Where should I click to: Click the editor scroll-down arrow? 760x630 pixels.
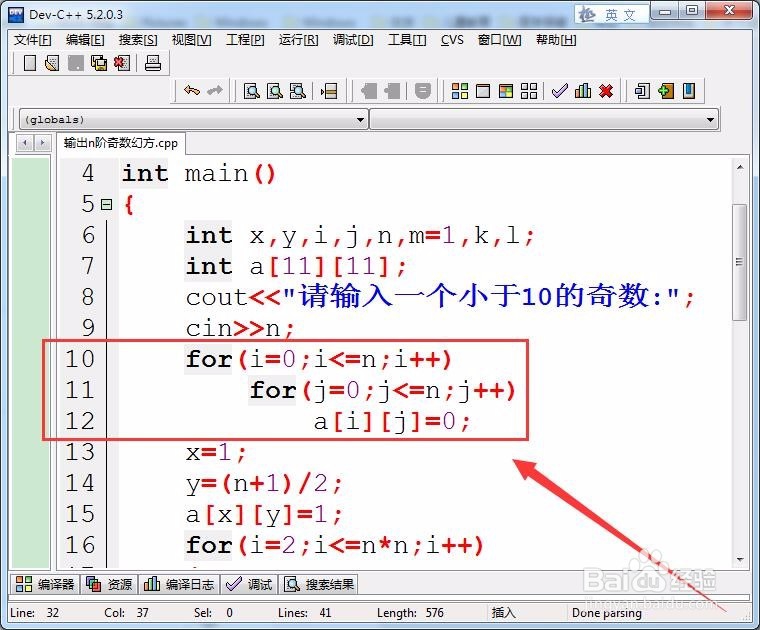pos(740,559)
